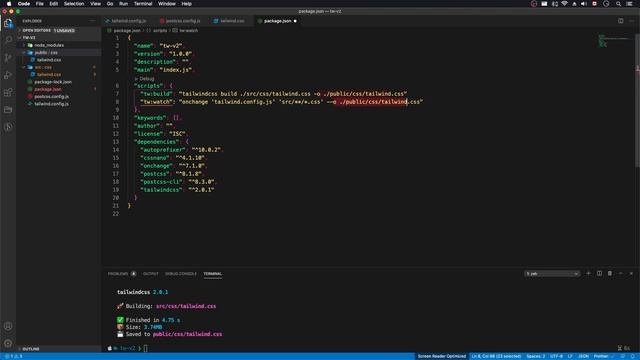
Task: Open the Run and Debug view
Action: [8, 75]
